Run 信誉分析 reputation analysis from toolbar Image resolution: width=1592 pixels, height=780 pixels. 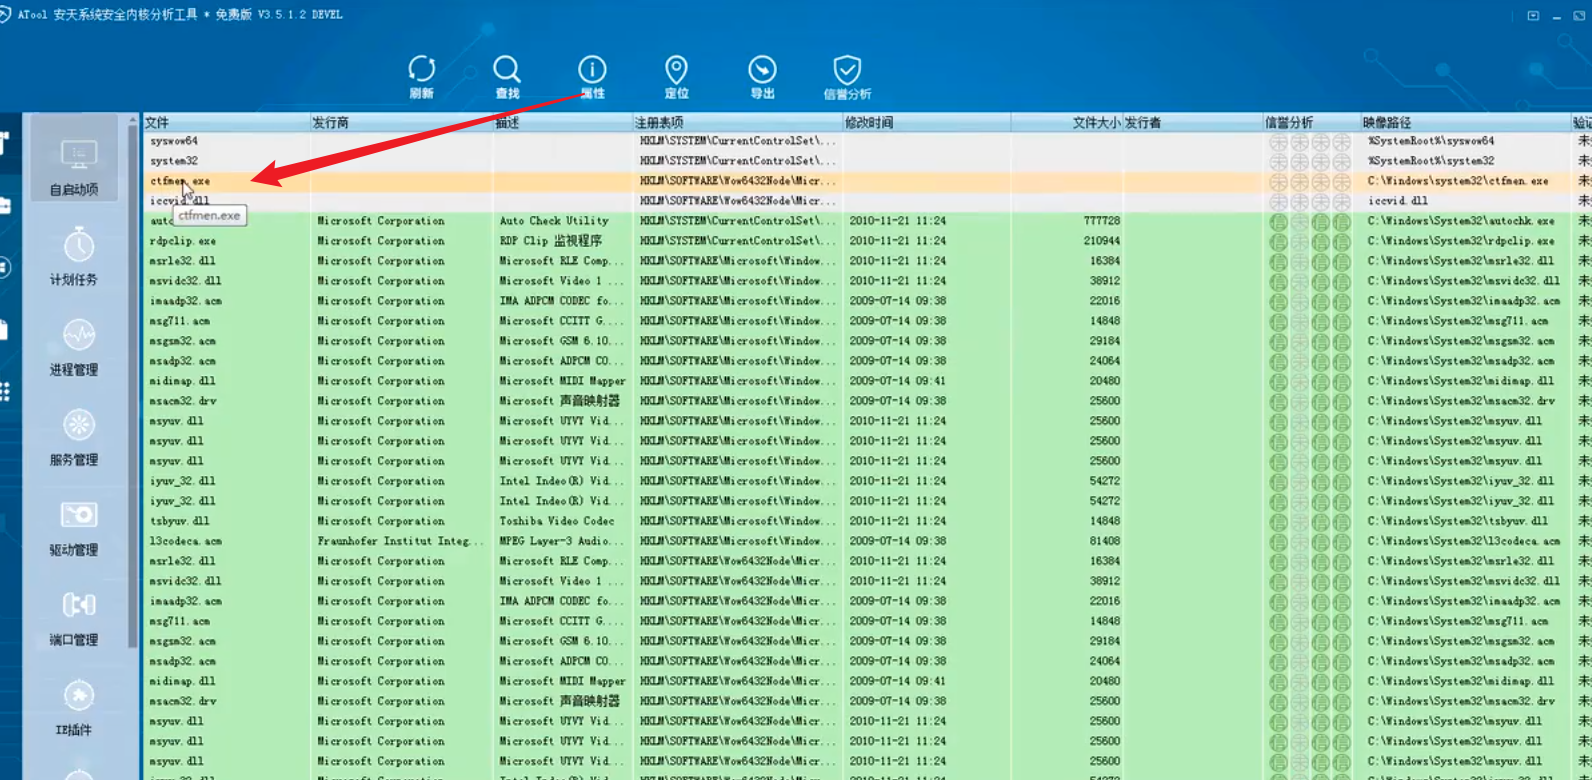click(x=847, y=76)
